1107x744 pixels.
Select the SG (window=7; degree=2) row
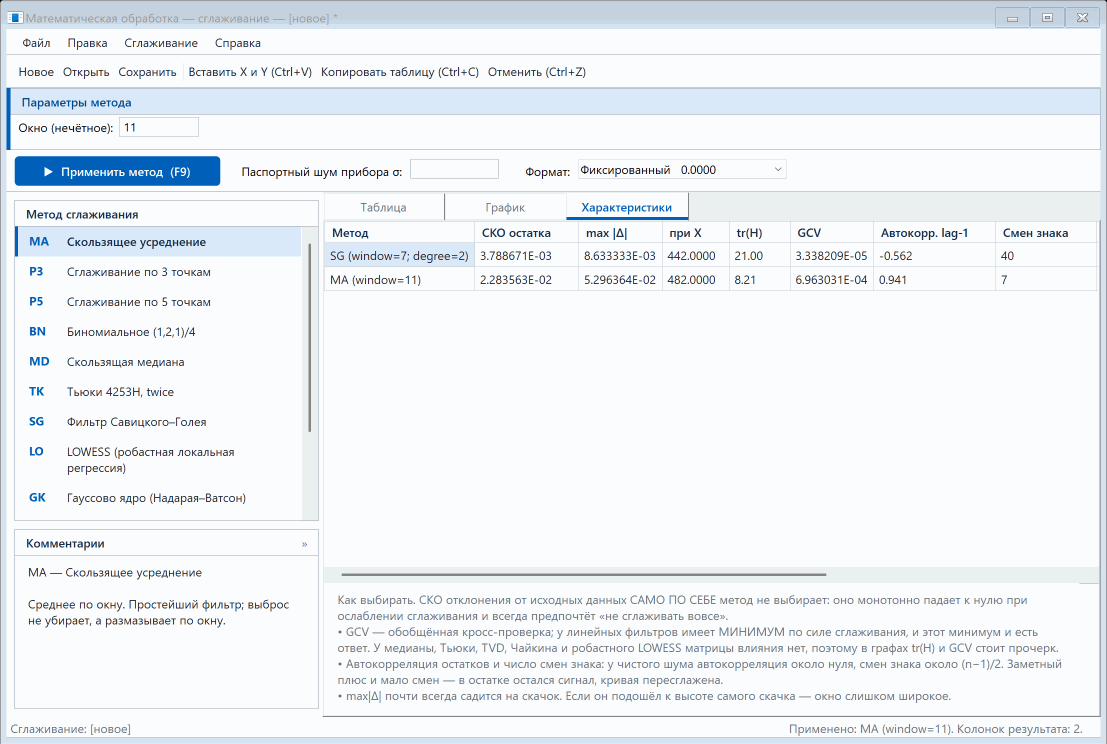[710, 256]
